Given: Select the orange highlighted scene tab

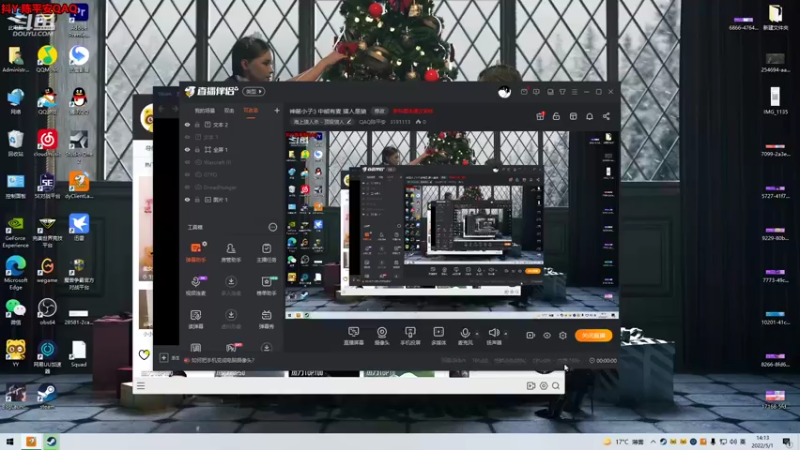Looking at the screenshot, I should point(251,111).
